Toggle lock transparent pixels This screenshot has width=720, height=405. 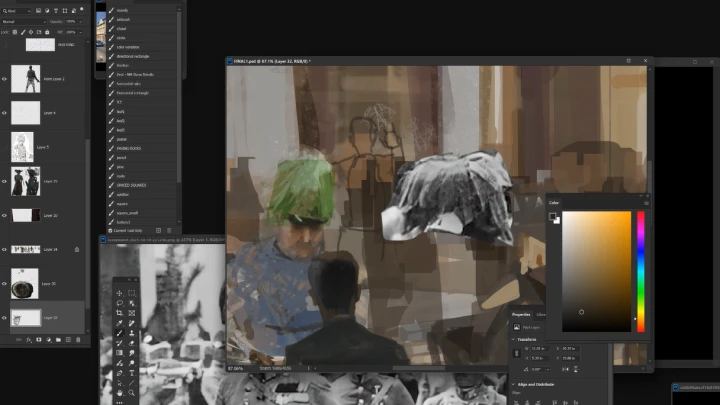pyautogui.click(x=15, y=32)
